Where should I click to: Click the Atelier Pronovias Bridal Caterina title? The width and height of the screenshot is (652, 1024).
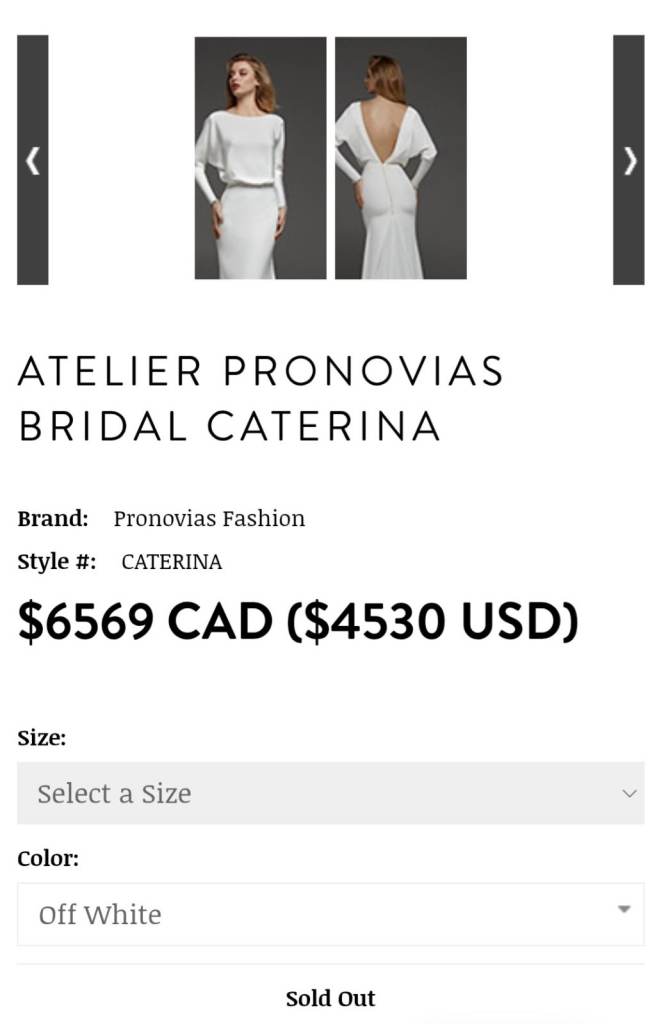point(260,399)
